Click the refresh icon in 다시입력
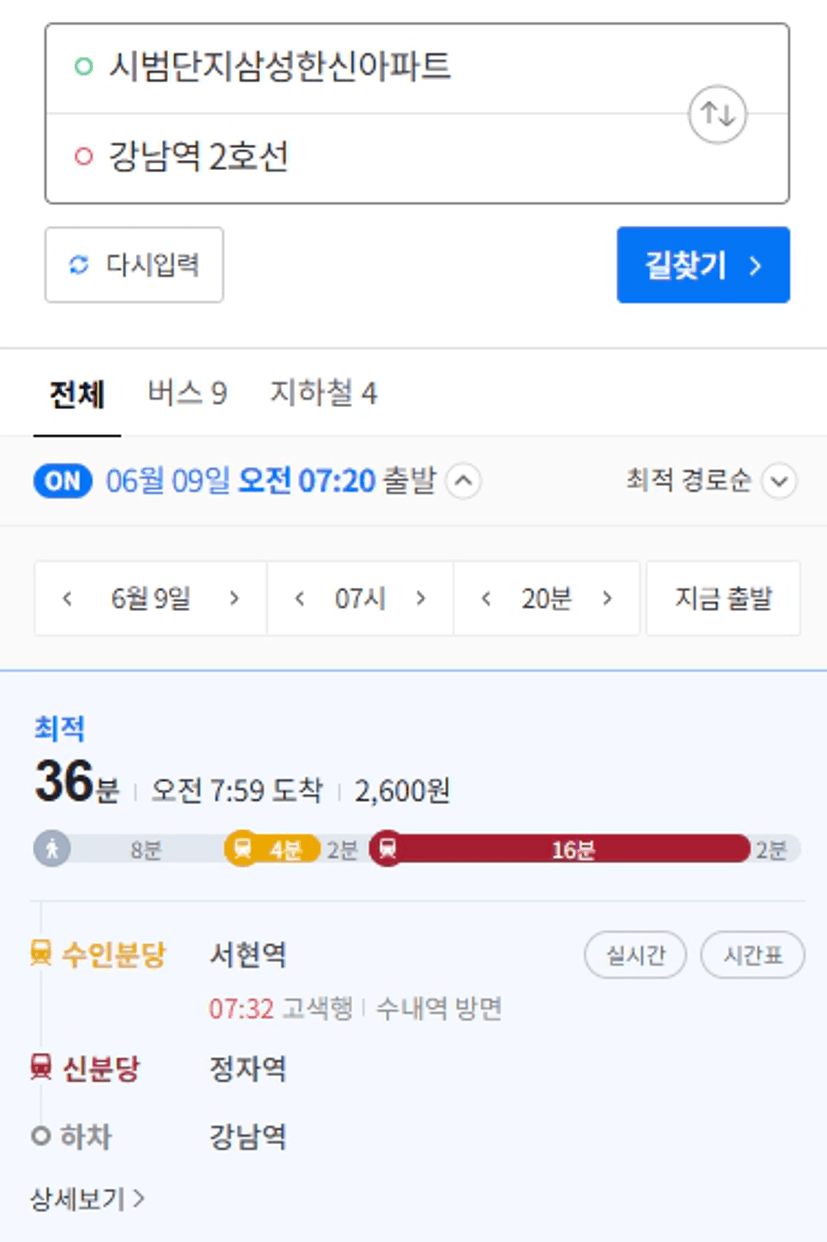The image size is (827, 1242). click(79, 265)
